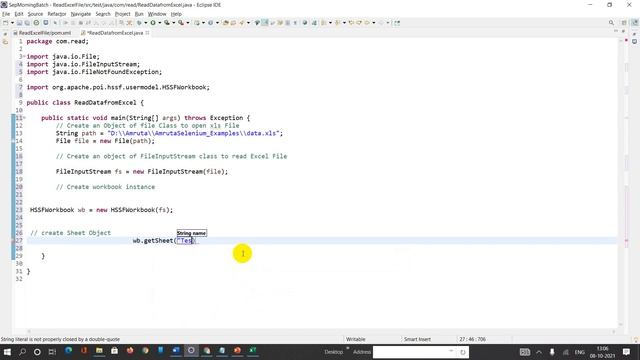Click the Desktop toolbar label on taskbar

[x=333, y=352]
